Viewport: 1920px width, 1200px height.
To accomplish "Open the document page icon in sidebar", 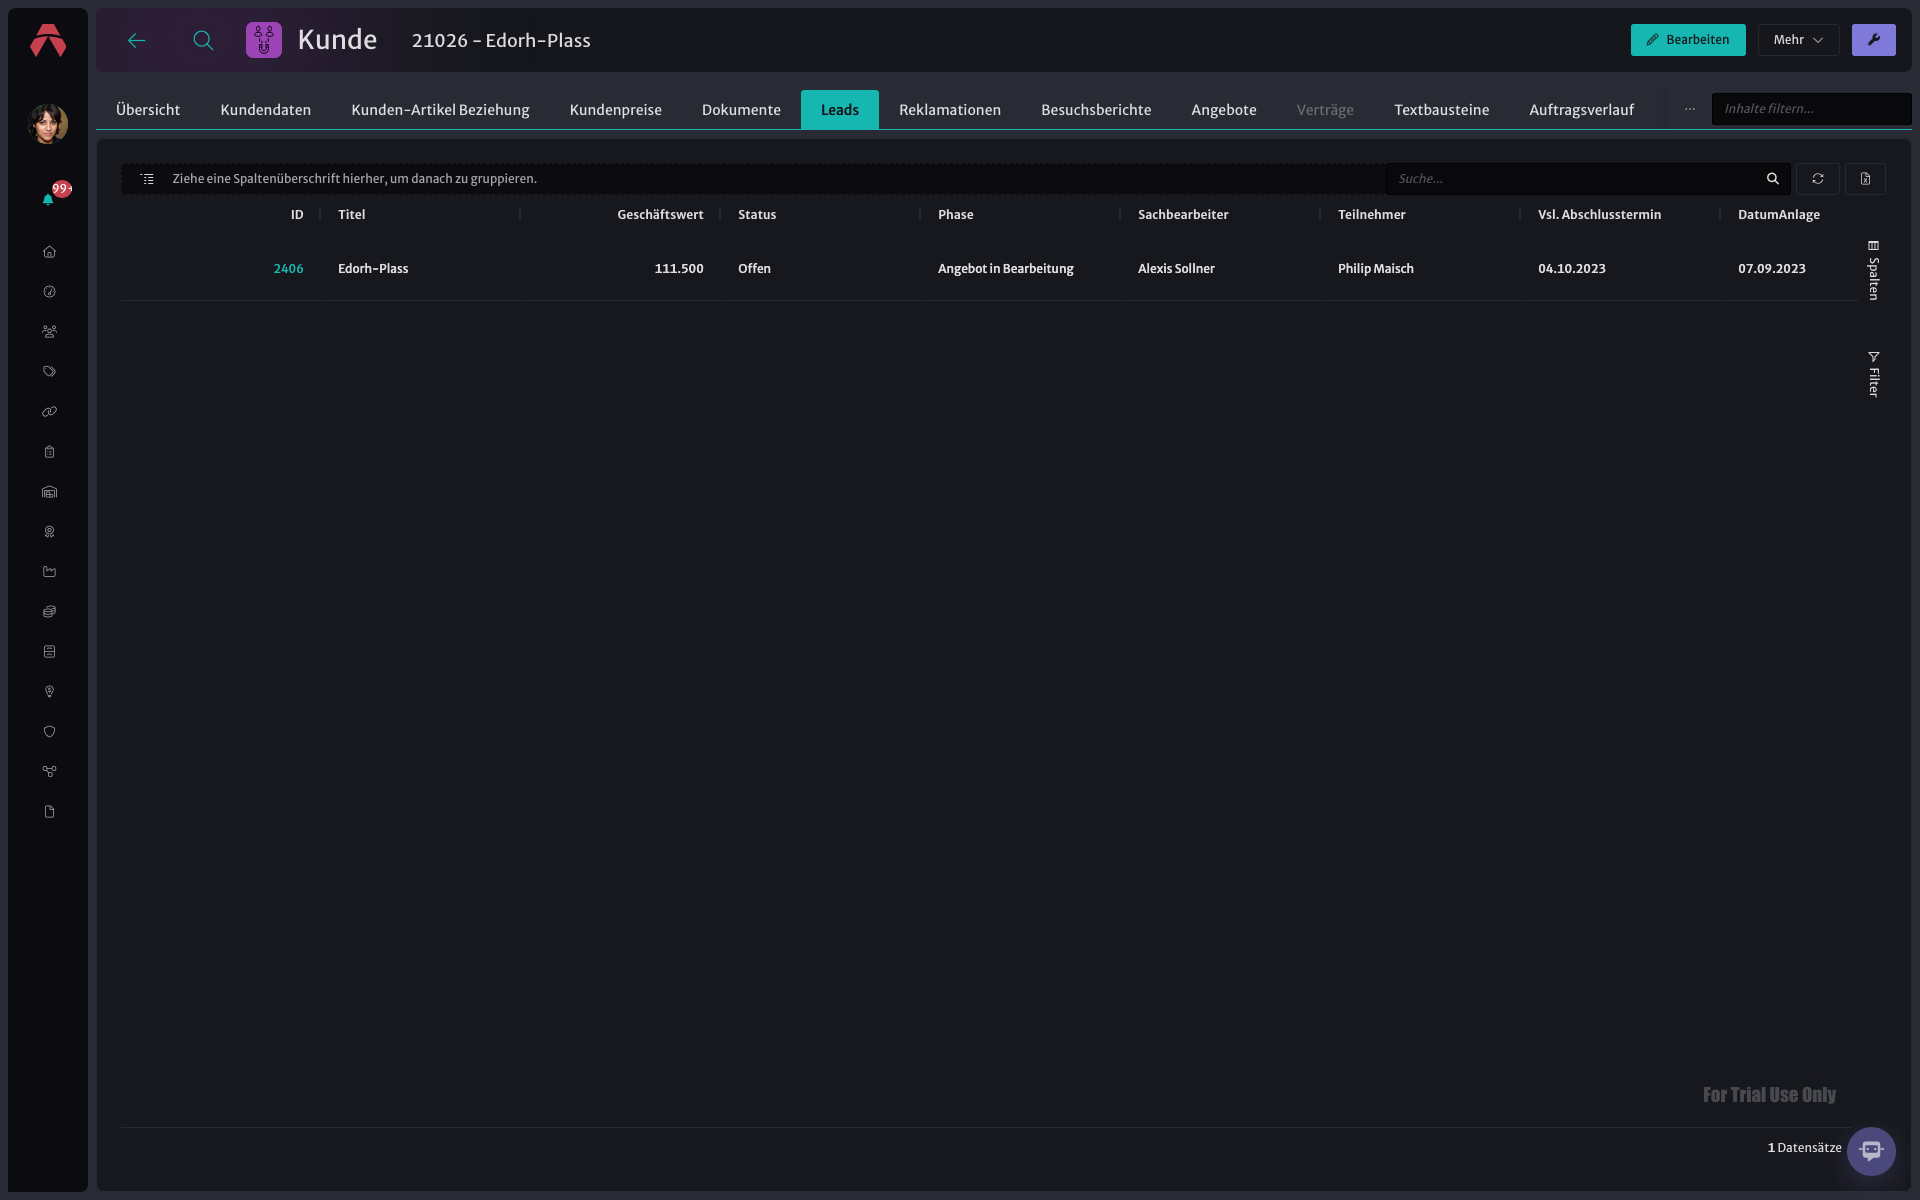I will click(49, 812).
